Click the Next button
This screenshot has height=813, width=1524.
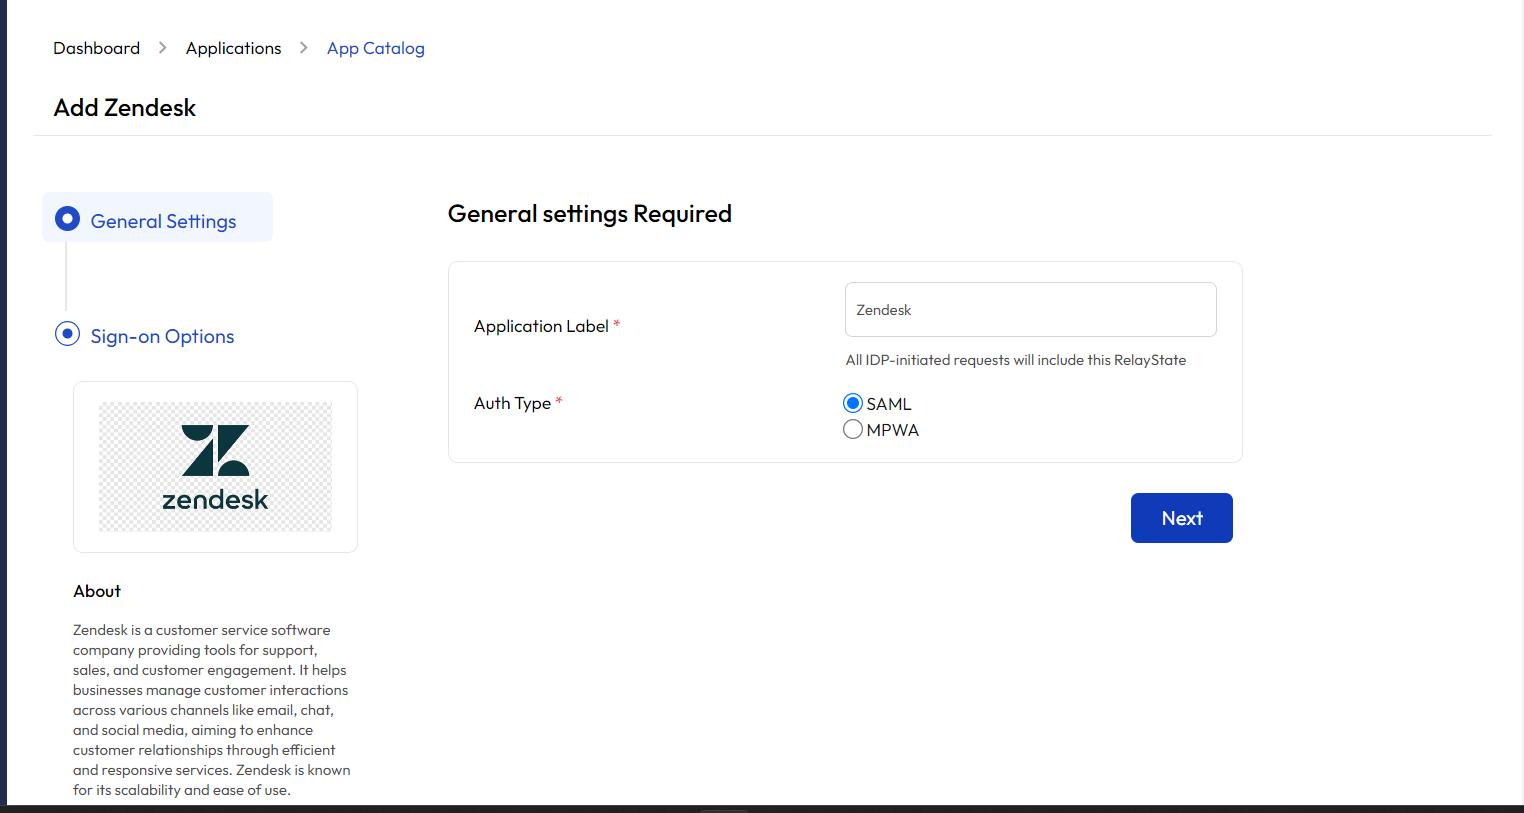point(1181,518)
